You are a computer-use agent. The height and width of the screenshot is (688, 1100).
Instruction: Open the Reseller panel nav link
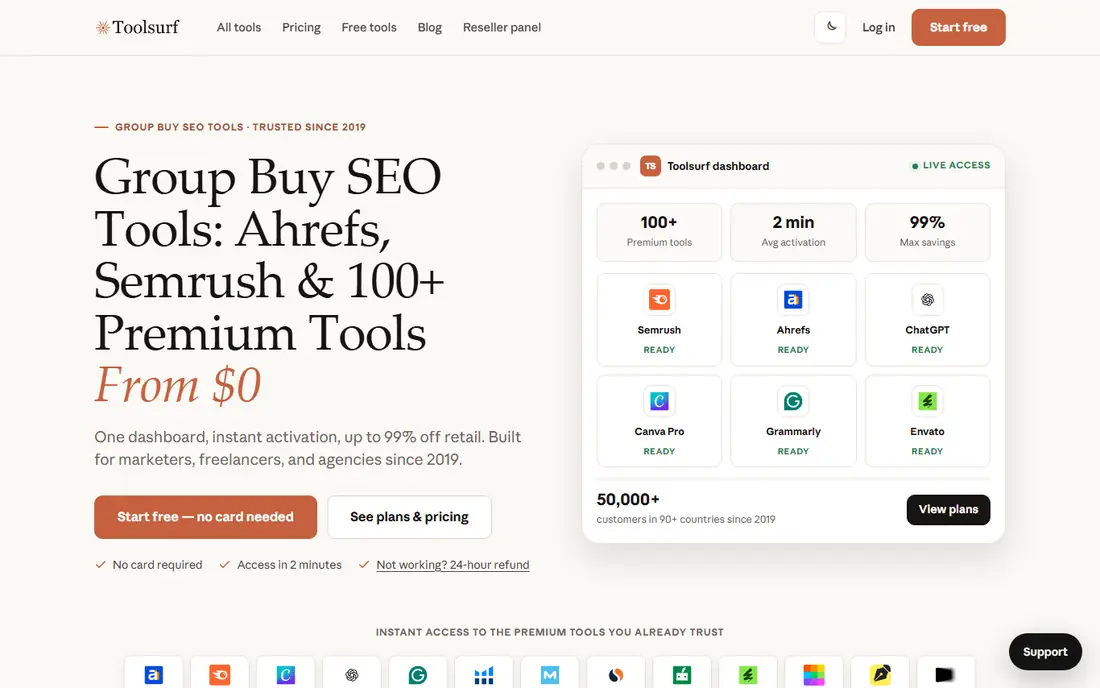502,27
